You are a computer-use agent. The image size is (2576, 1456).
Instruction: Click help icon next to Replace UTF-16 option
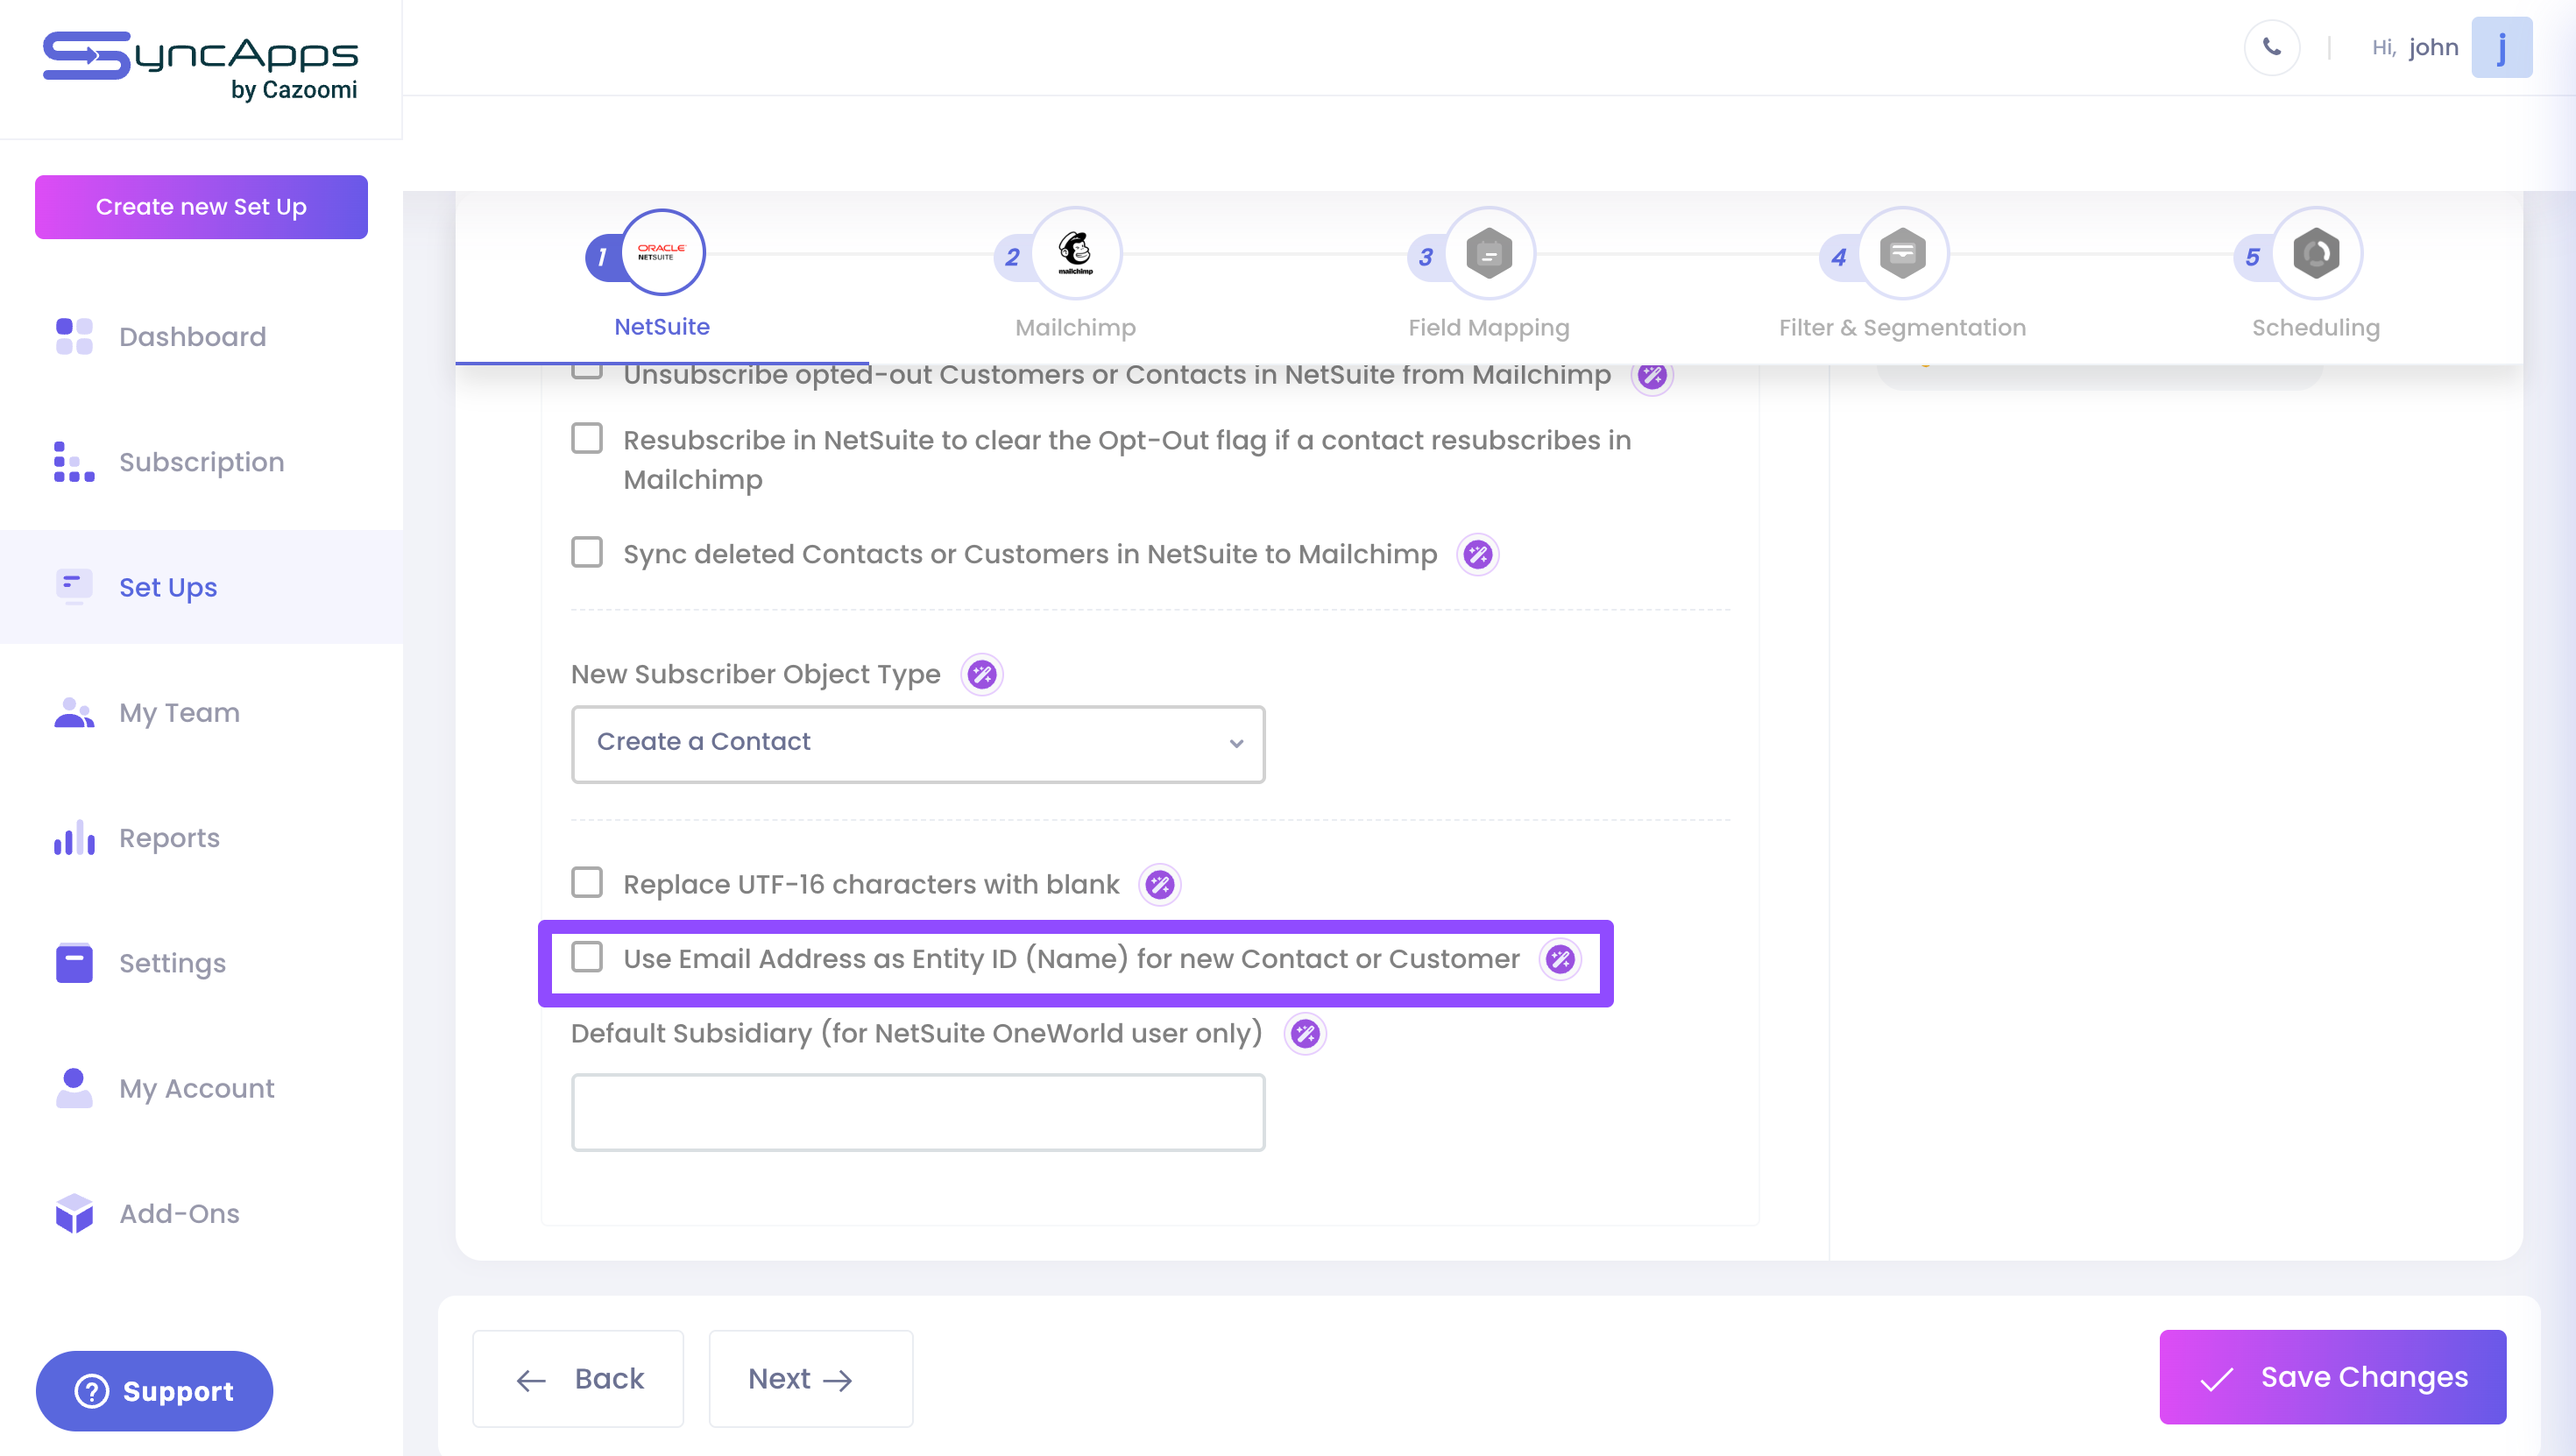pyautogui.click(x=1160, y=885)
